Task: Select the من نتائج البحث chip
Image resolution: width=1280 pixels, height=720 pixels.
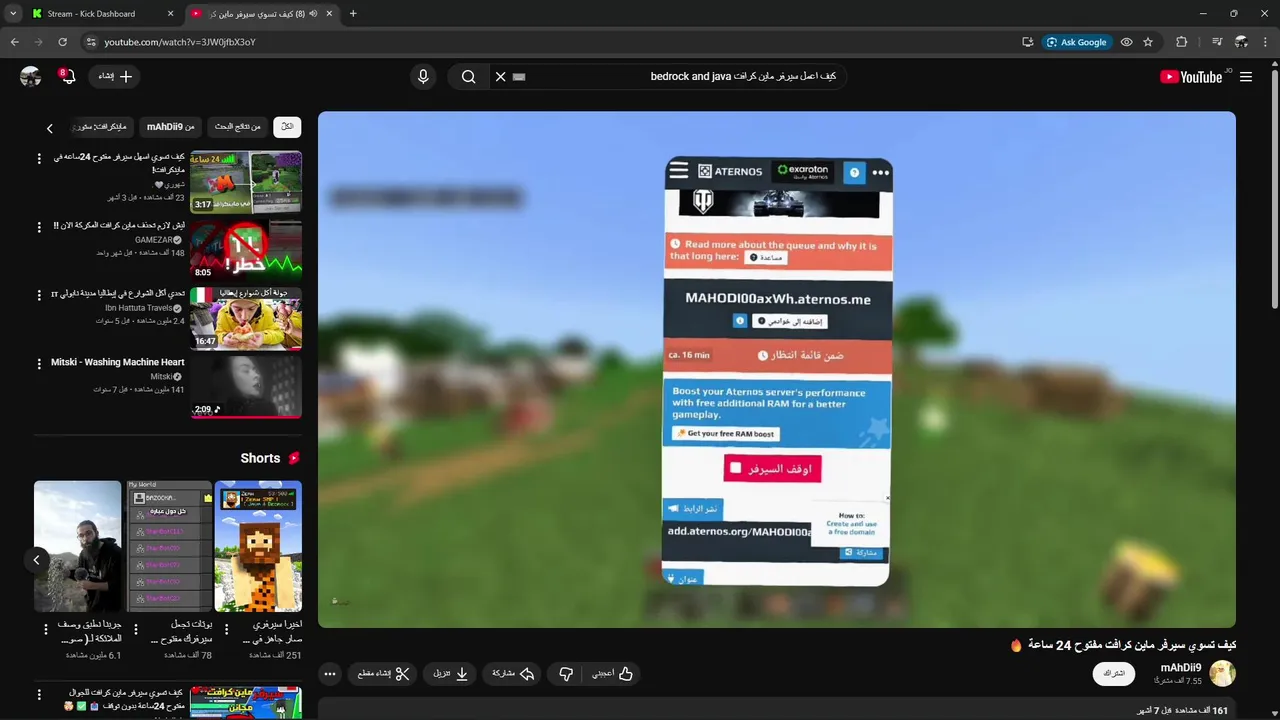Action: point(238,127)
